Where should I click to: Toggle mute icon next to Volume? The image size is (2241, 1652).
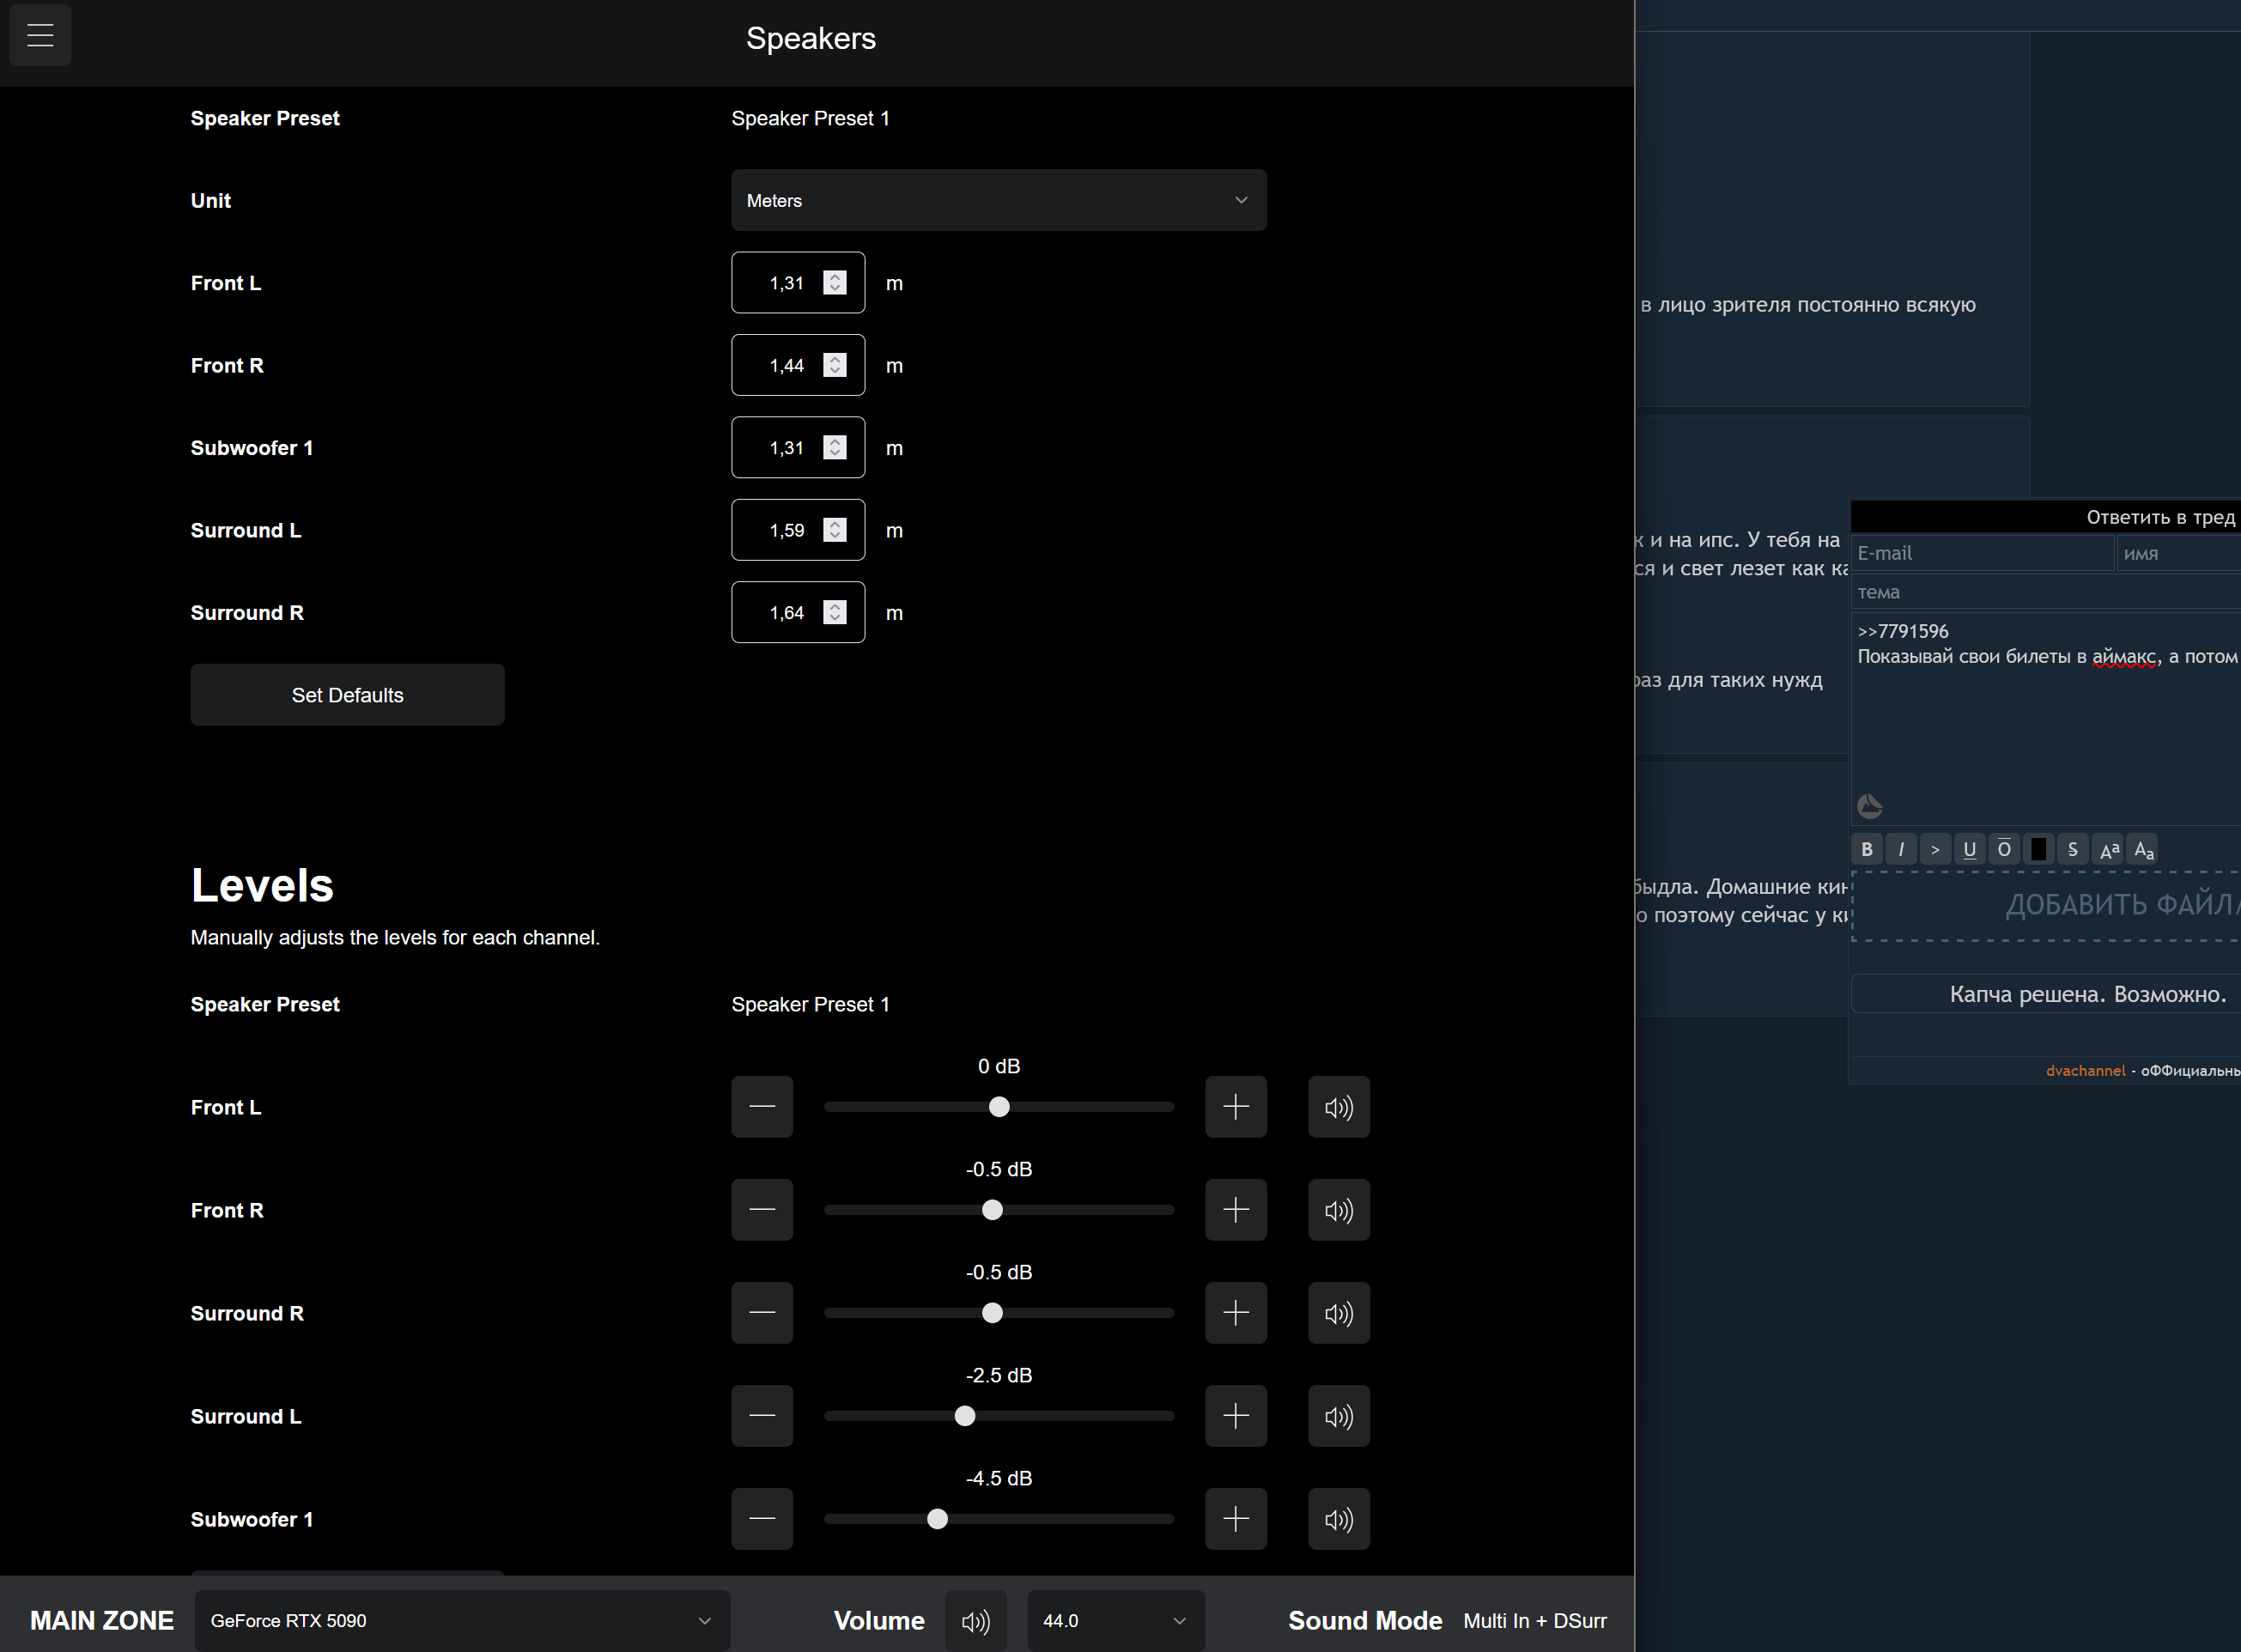coord(976,1621)
